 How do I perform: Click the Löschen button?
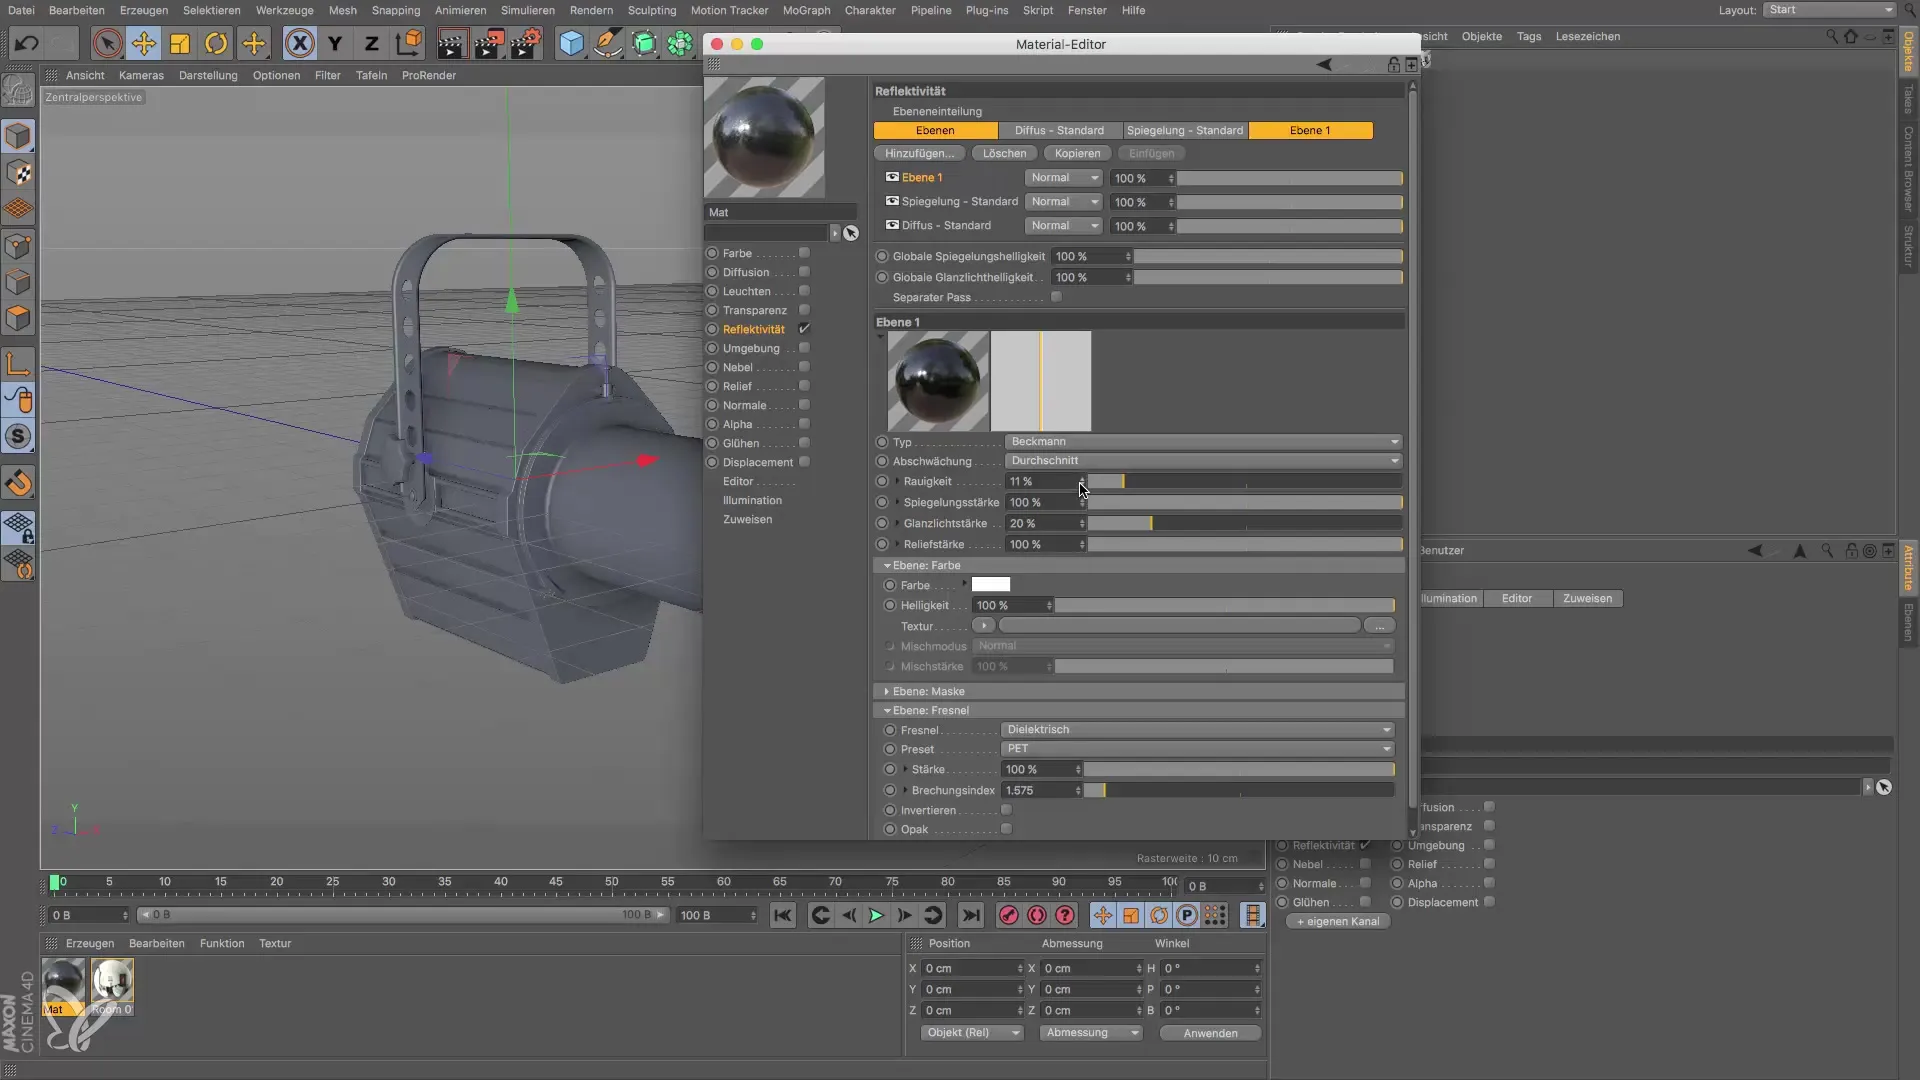tap(1004, 153)
